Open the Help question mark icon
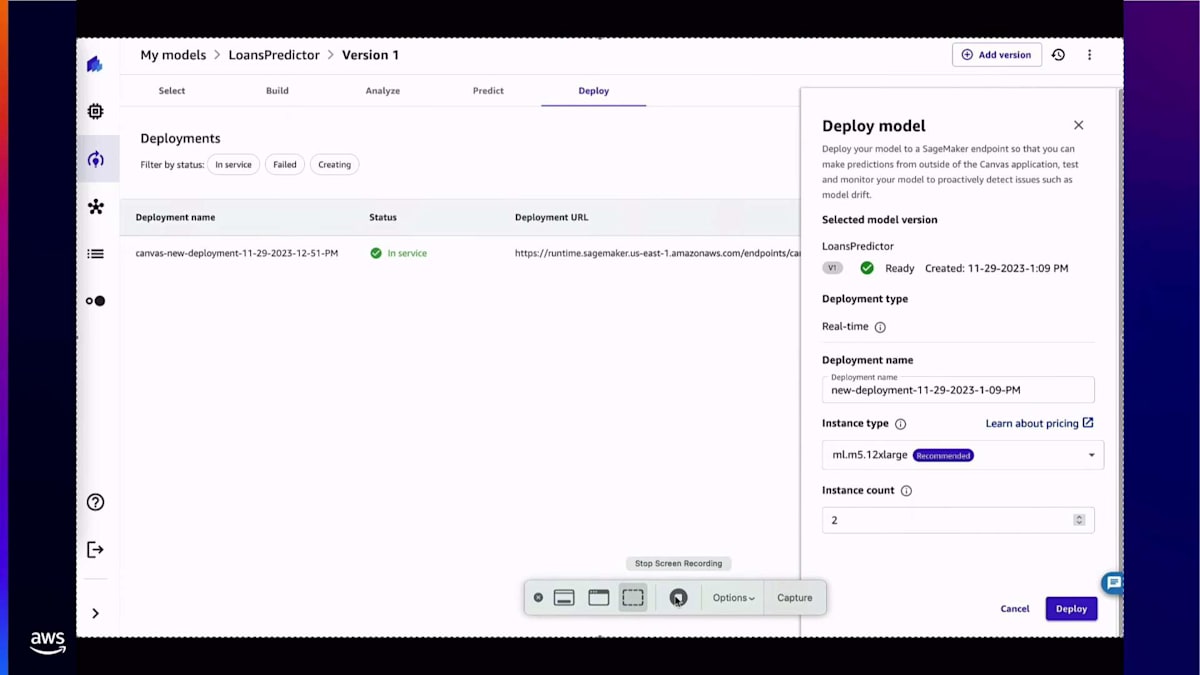Viewport: 1200px width, 675px height. (95, 502)
